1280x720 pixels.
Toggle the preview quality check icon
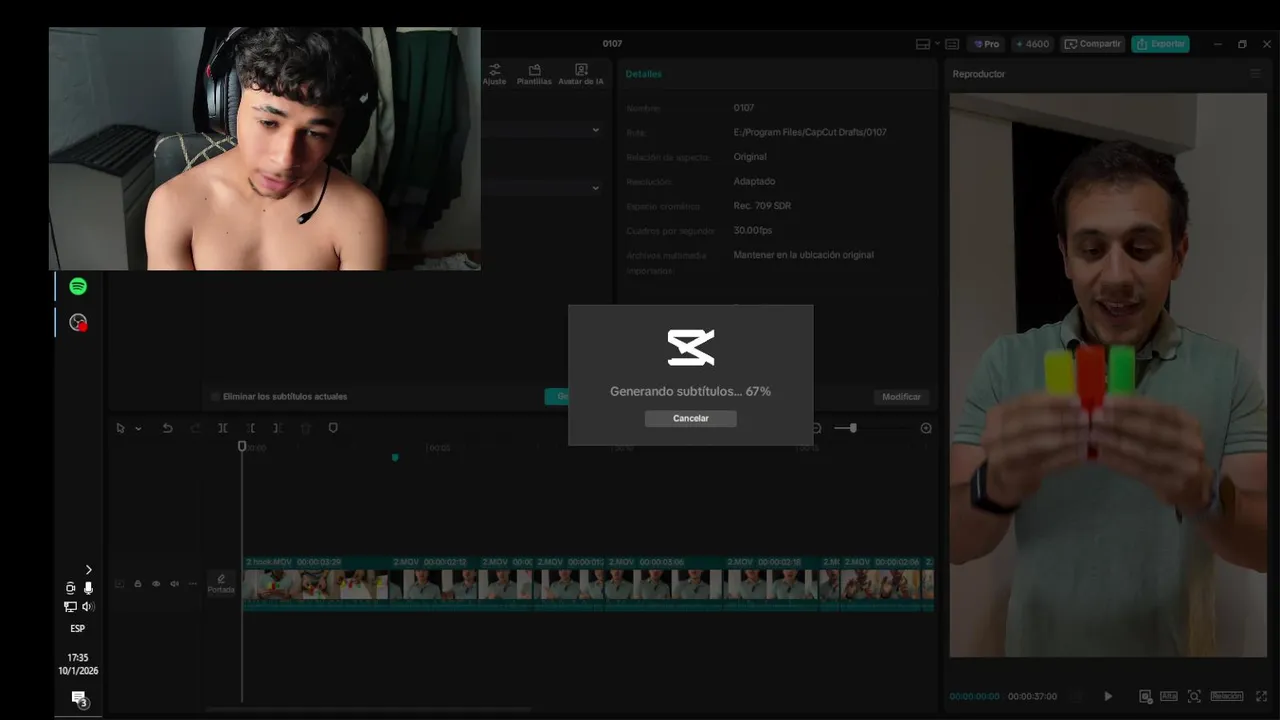[x=1146, y=696]
